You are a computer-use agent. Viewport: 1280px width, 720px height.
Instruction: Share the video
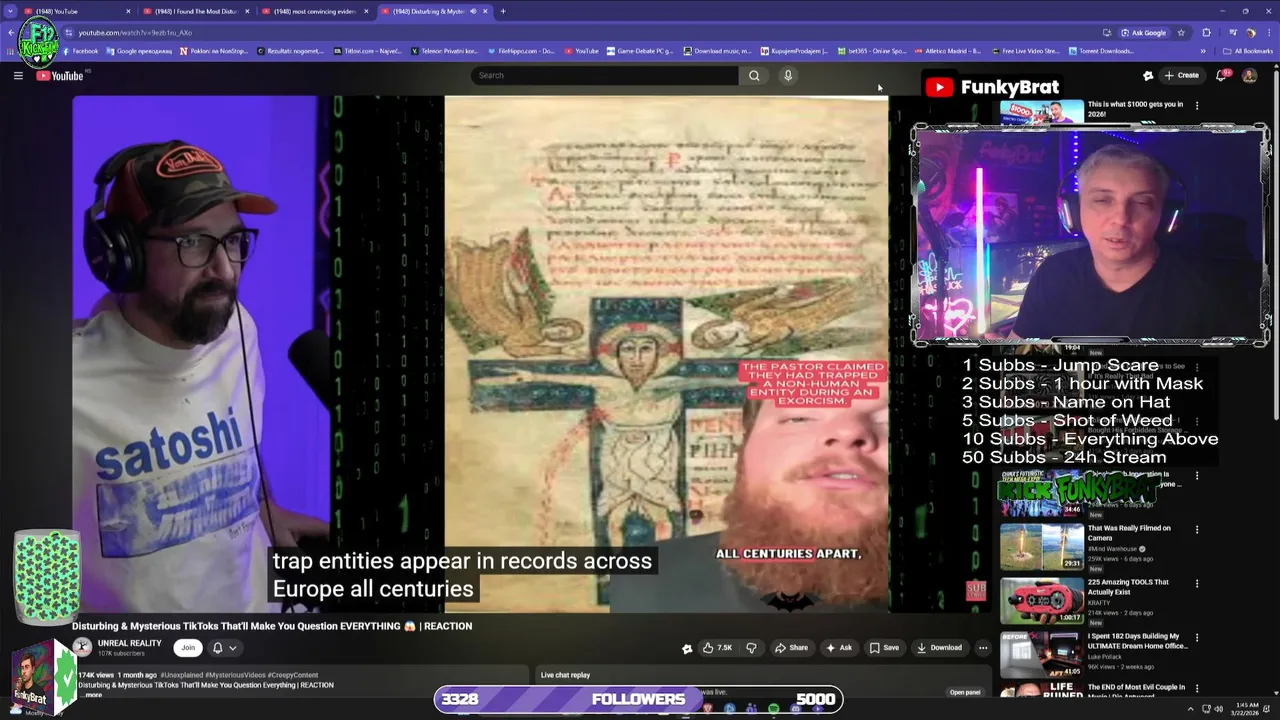791,647
